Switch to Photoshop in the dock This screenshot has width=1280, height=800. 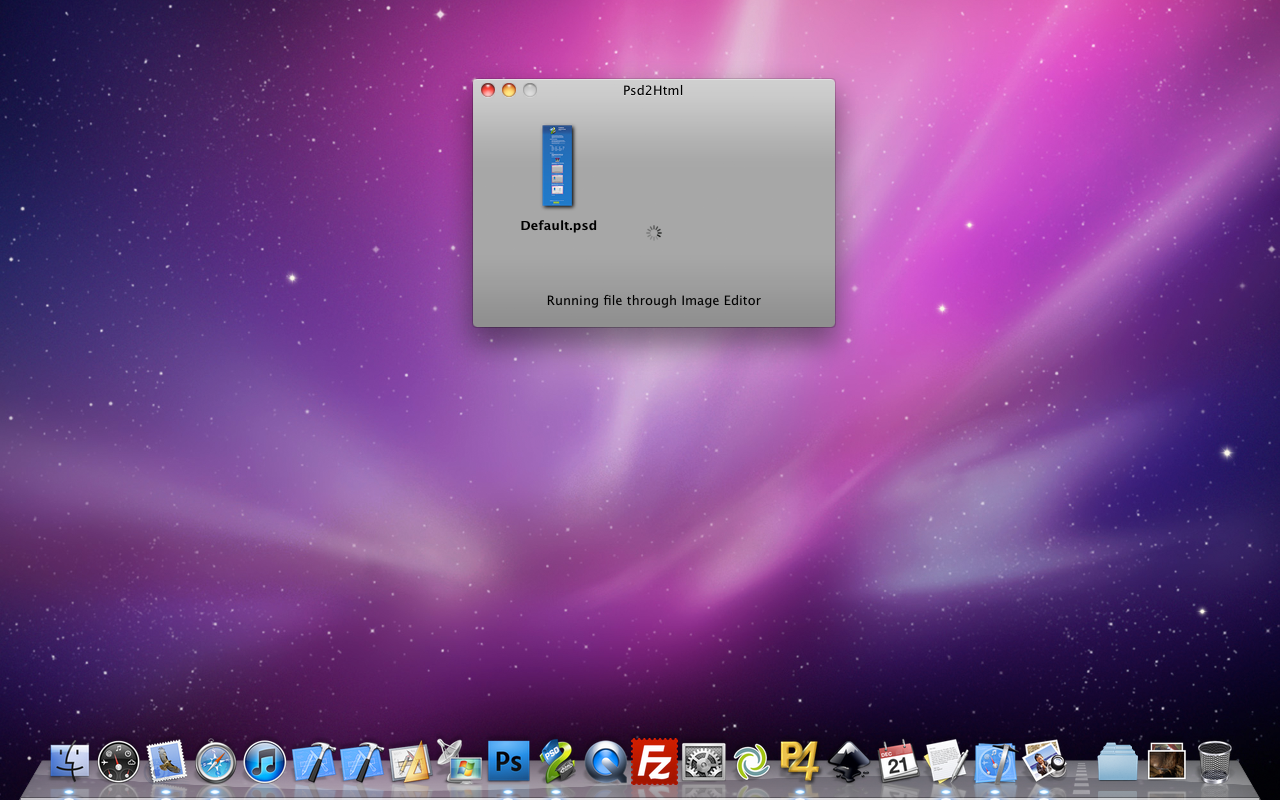(x=508, y=762)
